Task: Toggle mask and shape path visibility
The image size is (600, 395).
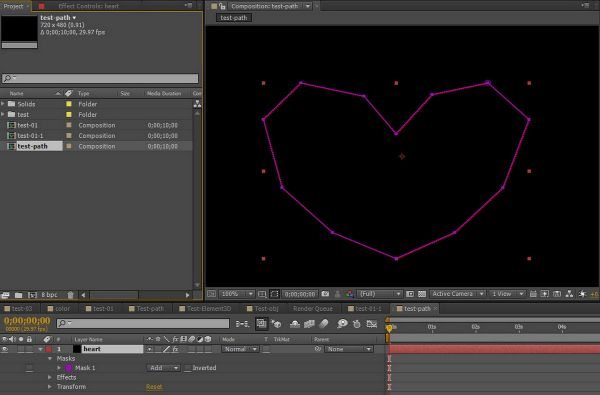Action: pos(274,294)
